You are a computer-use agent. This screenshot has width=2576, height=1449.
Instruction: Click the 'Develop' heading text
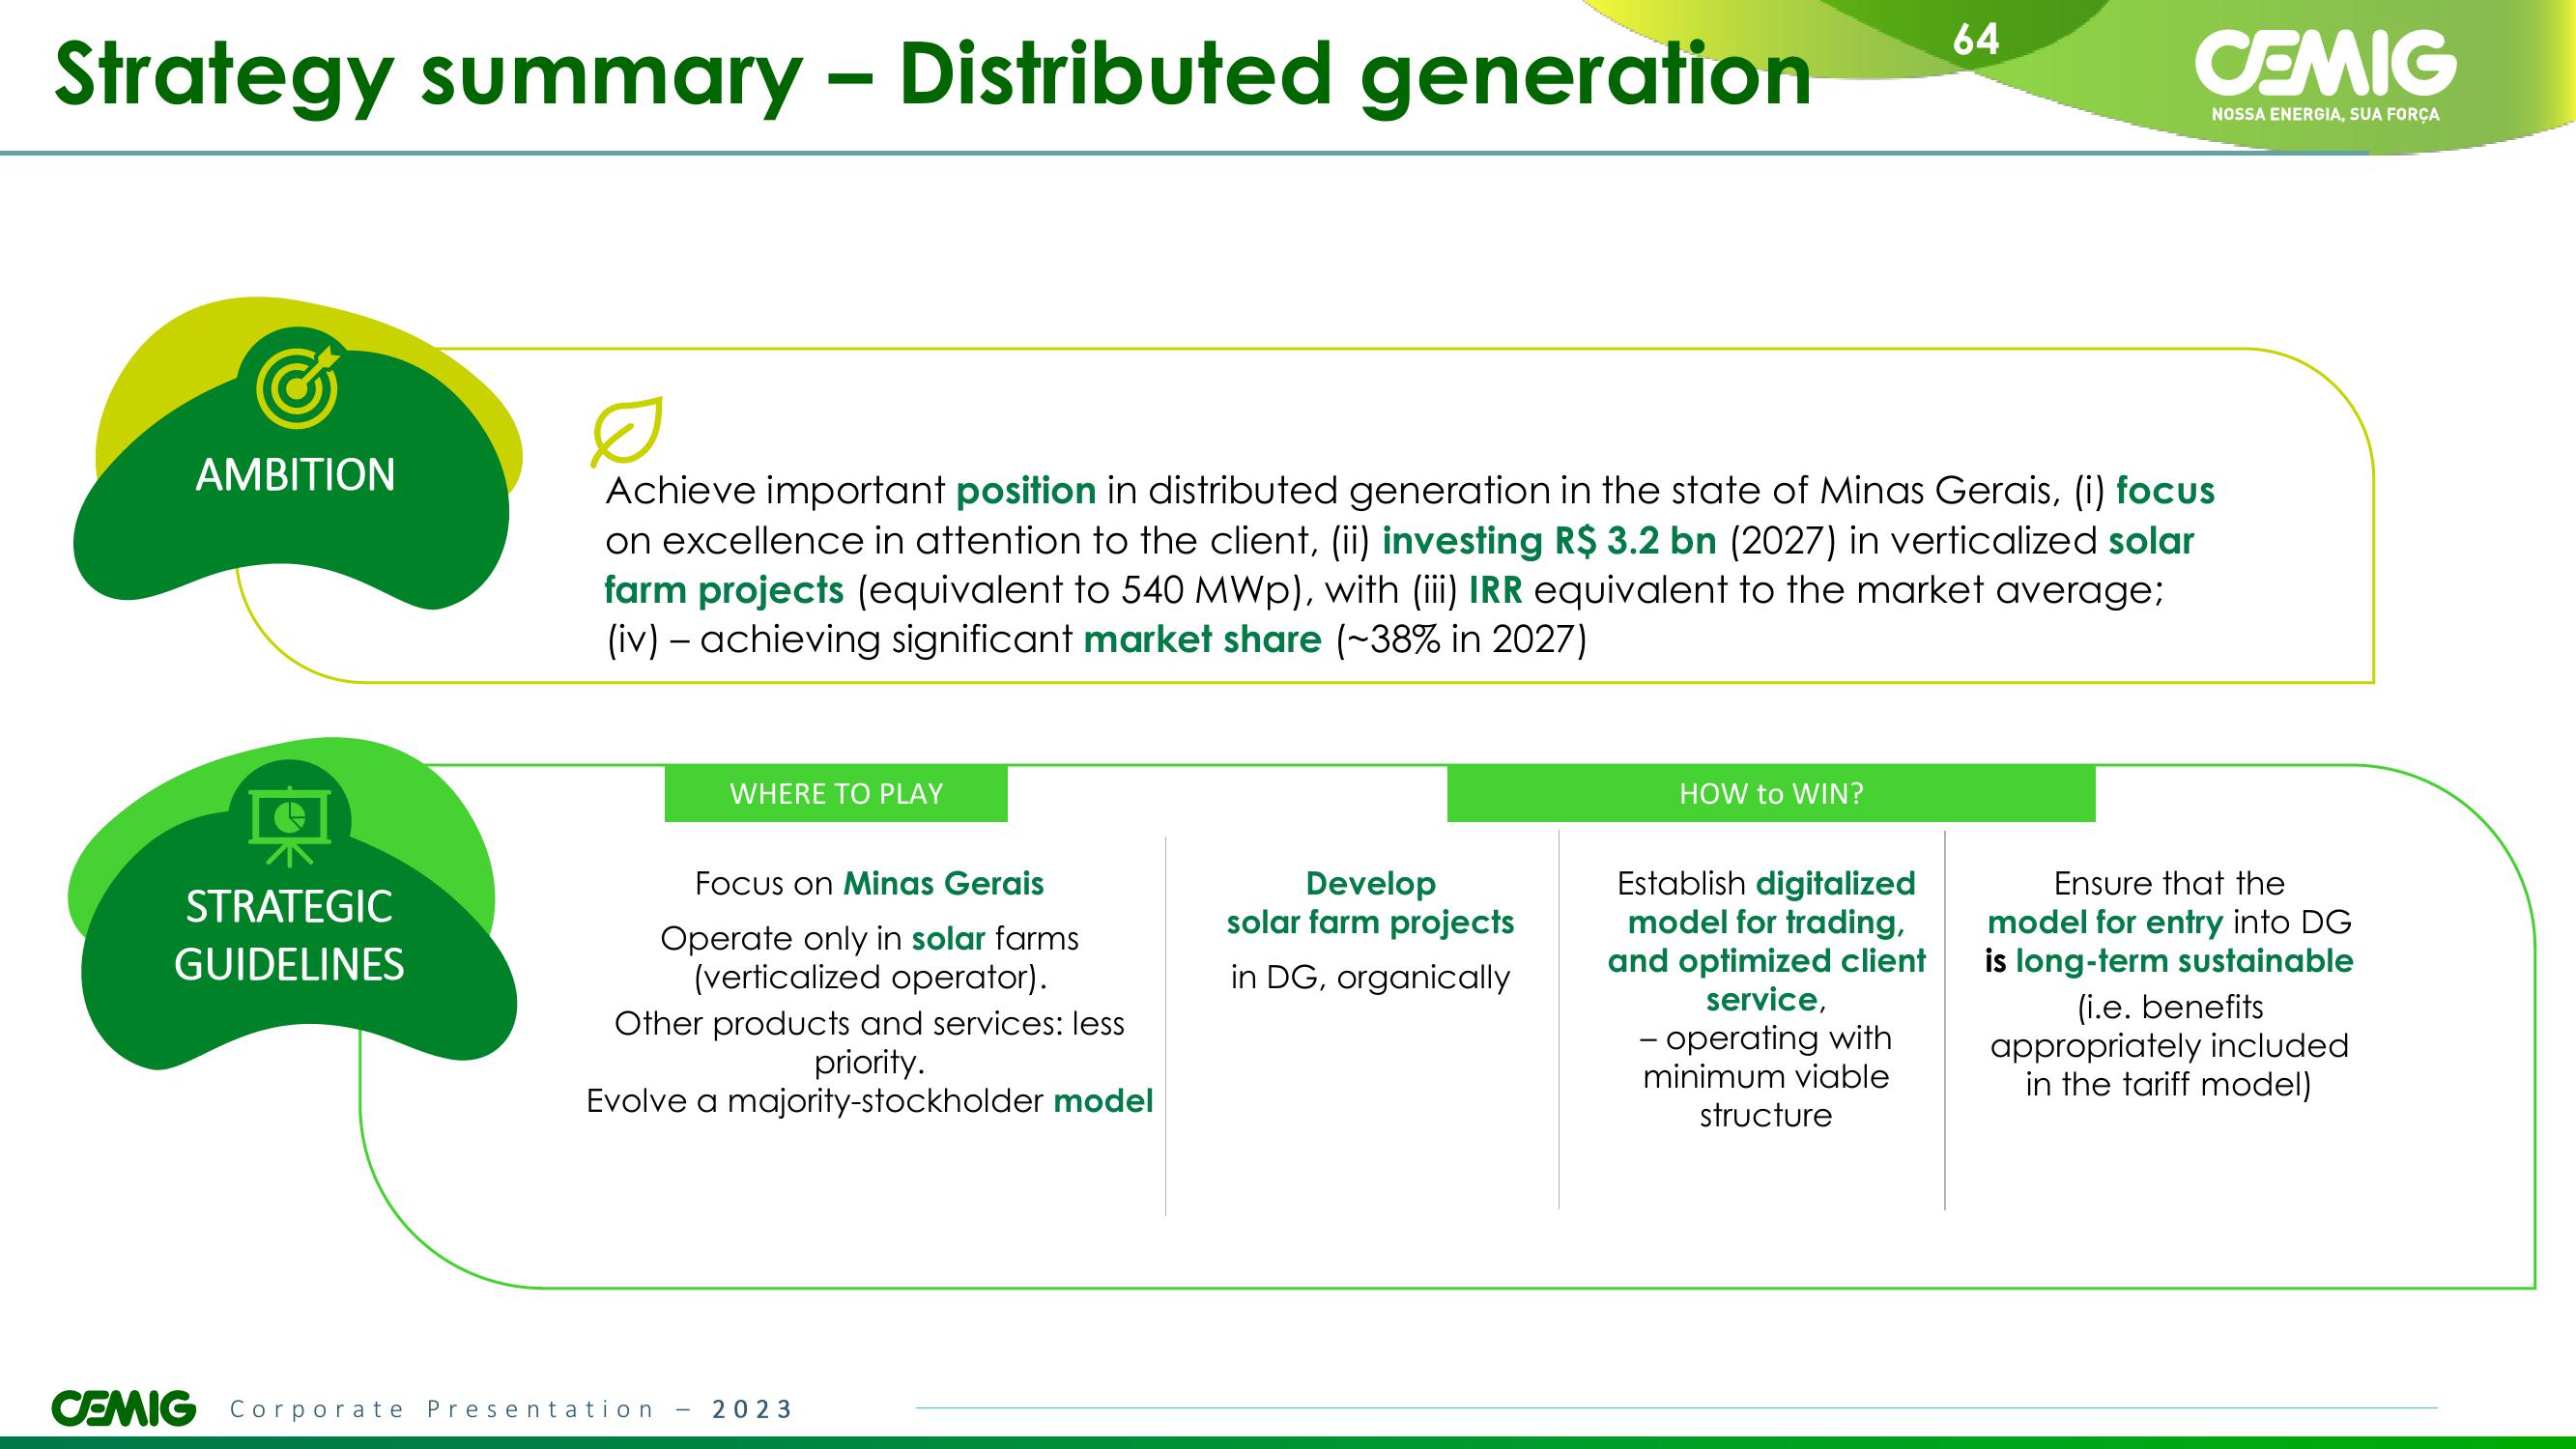click(x=1371, y=884)
